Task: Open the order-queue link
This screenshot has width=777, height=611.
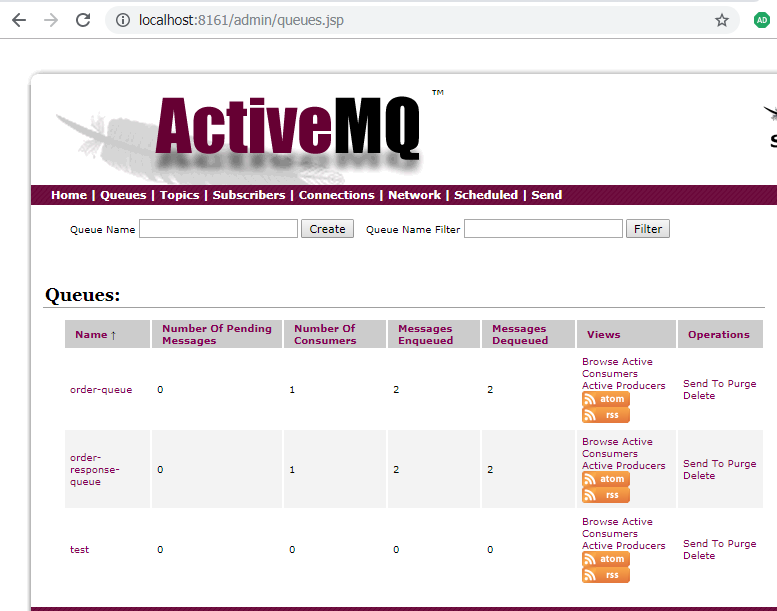Action: coord(101,389)
